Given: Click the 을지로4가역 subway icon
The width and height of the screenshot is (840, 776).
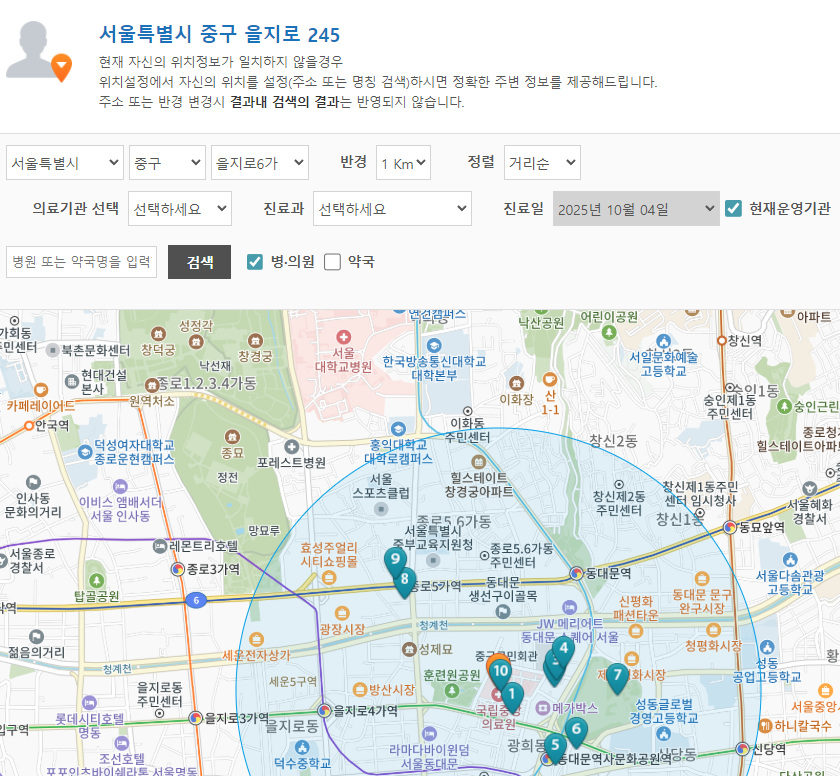Looking at the screenshot, I should [324, 711].
